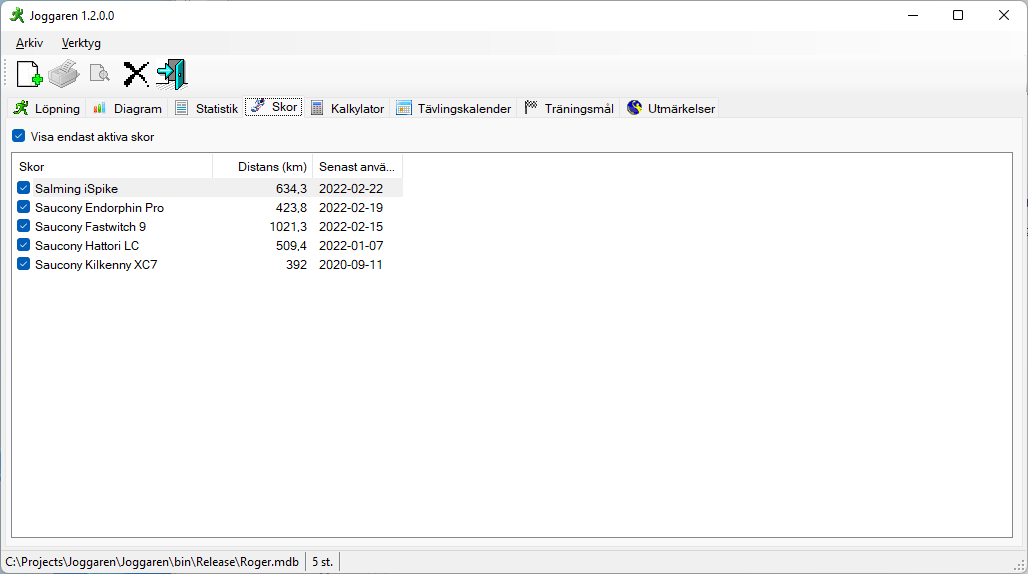
Task: Click the Roger.mdb file path in status bar
Action: click(x=152, y=562)
